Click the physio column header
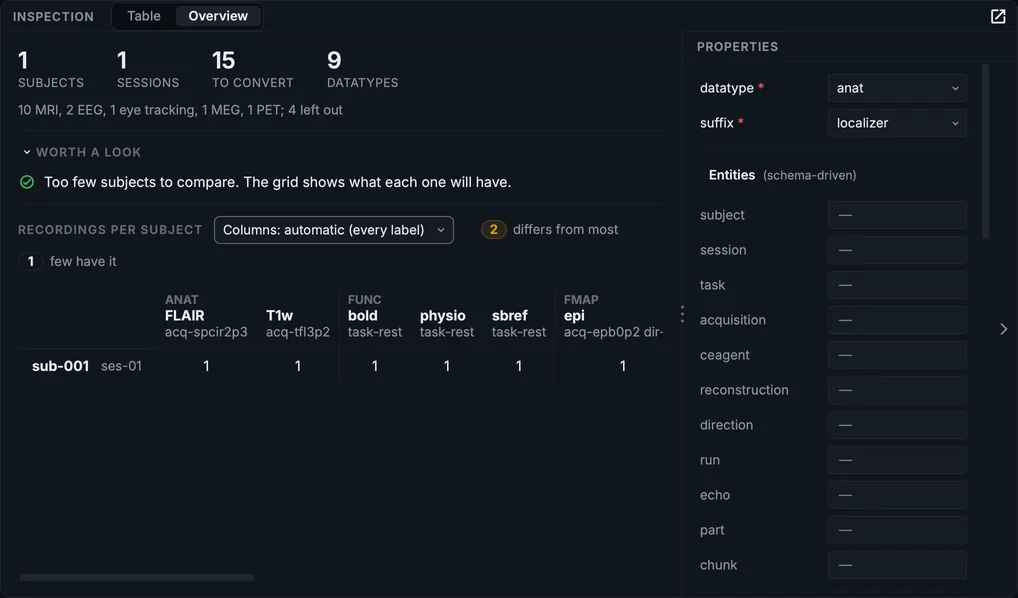 [x=447, y=323]
